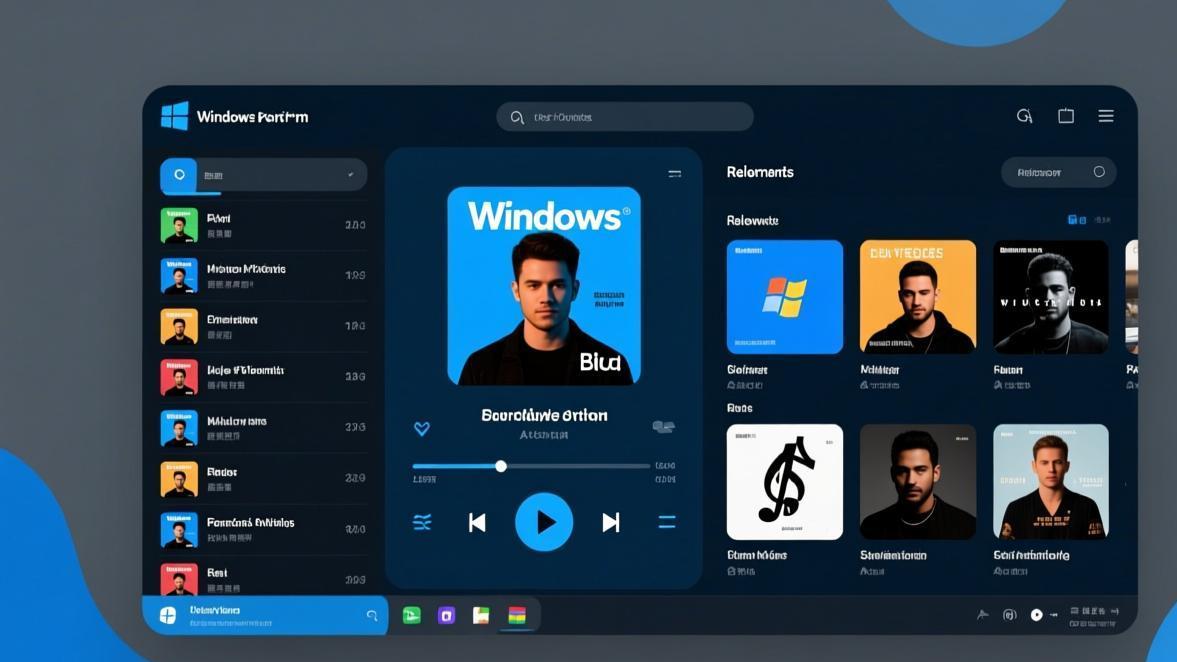The height and width of the screenshot is (662, 1177).
Task: Open the Windows logo album thumbnail
Action: coord(784,297)
